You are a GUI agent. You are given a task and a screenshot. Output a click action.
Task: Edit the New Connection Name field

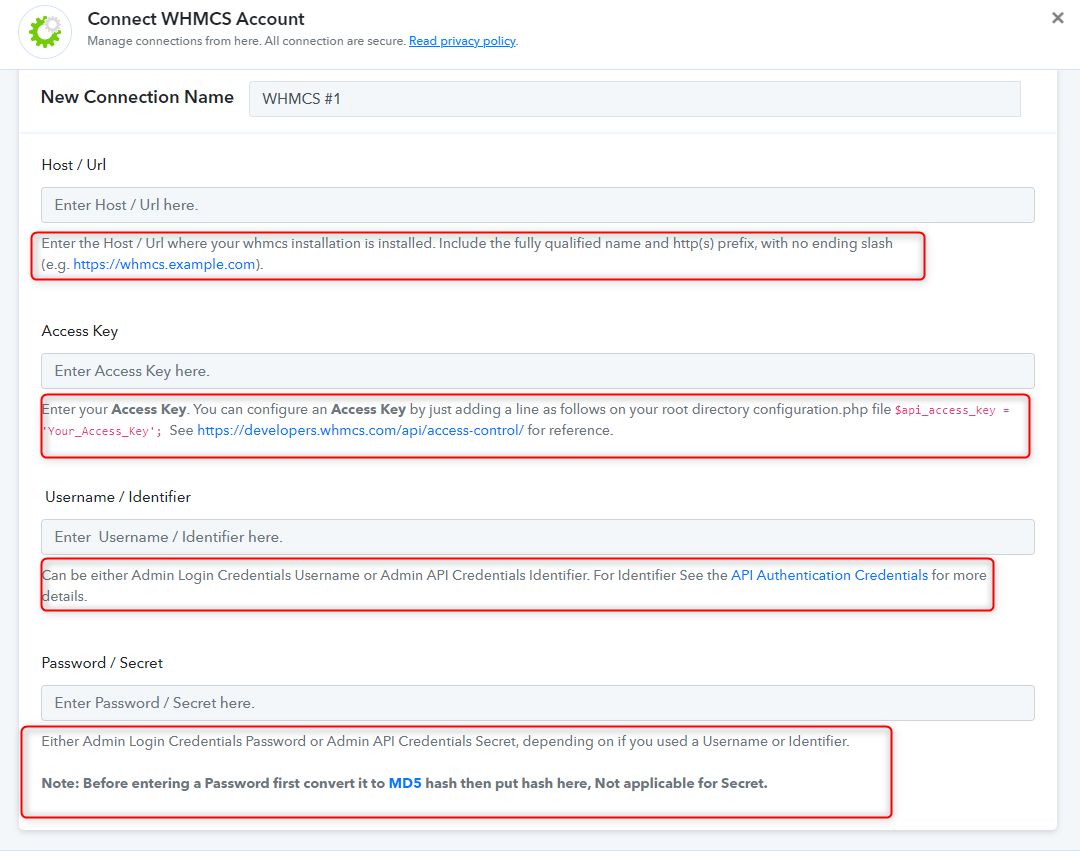tap(634, 98)
